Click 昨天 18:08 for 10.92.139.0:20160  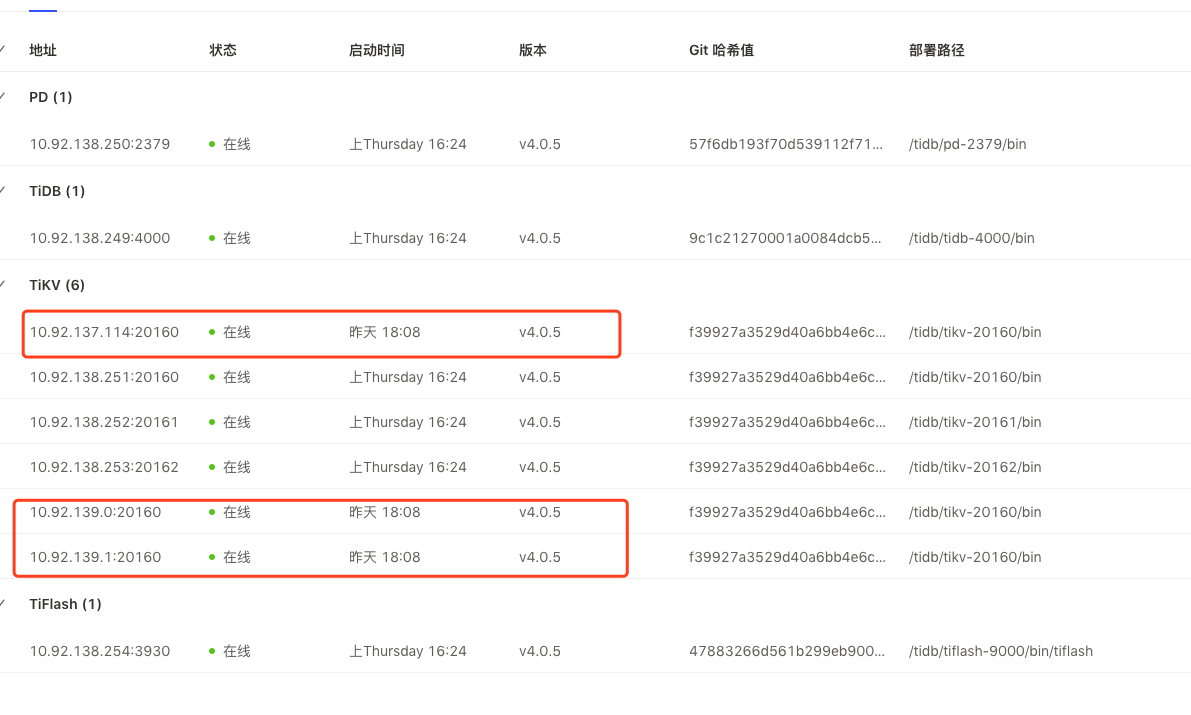(x=384, y=512)
